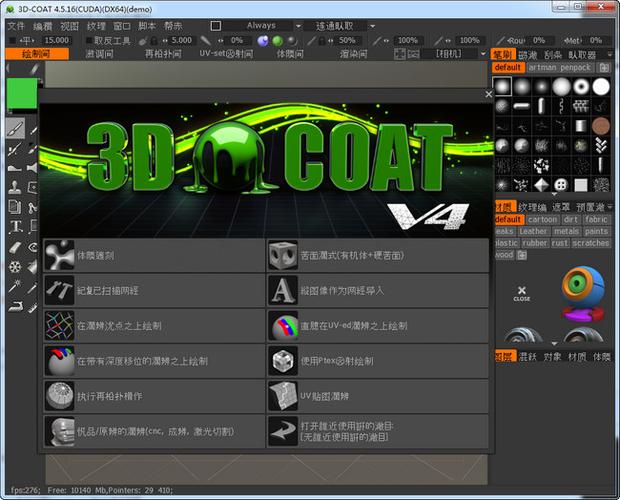The width and height of the screenshot is (620, 500).
Task: Open the File (文件) menu
Action: click(16, 26)
